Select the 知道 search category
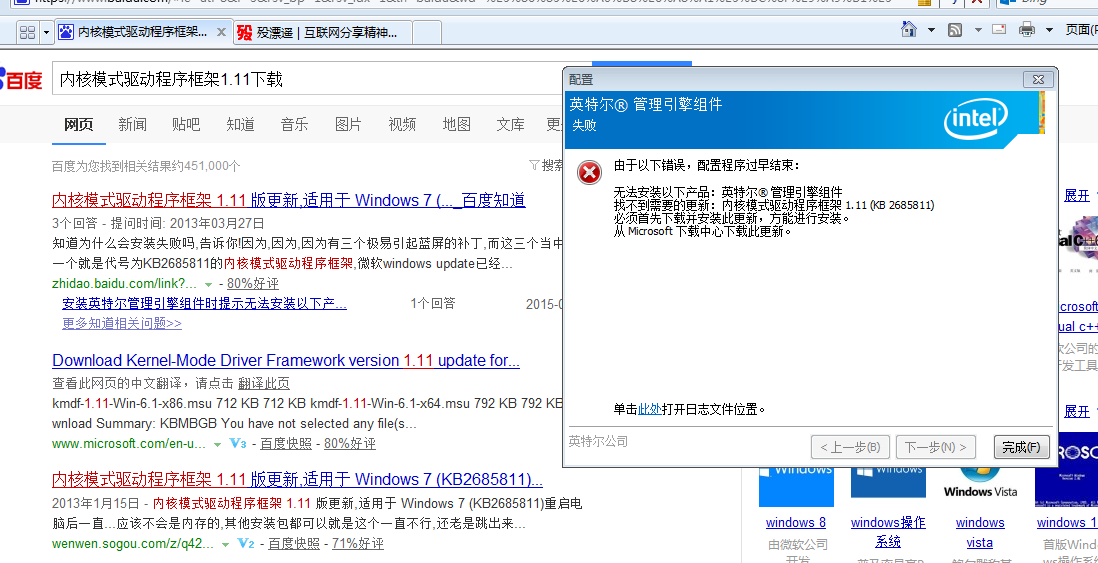The width and height of the screenshot is (1098, 563). point(240,125)
